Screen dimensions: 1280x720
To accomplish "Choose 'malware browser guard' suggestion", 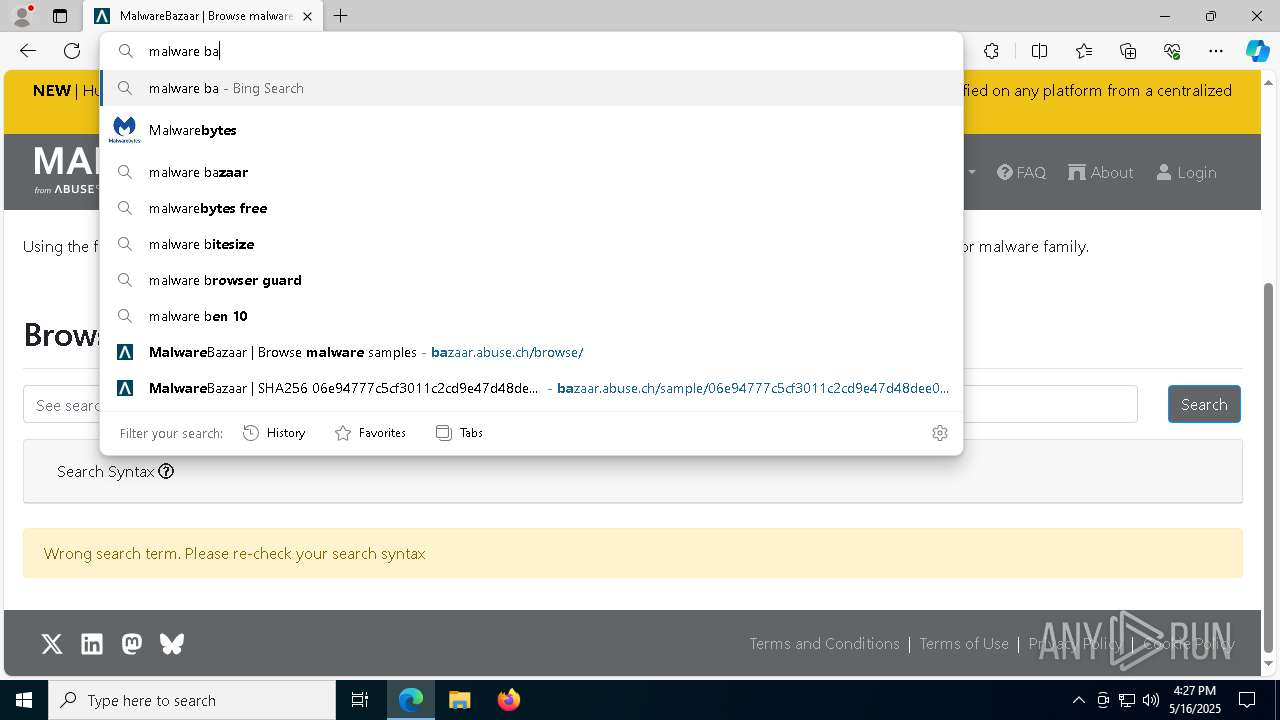I will [x=531, y=280].
